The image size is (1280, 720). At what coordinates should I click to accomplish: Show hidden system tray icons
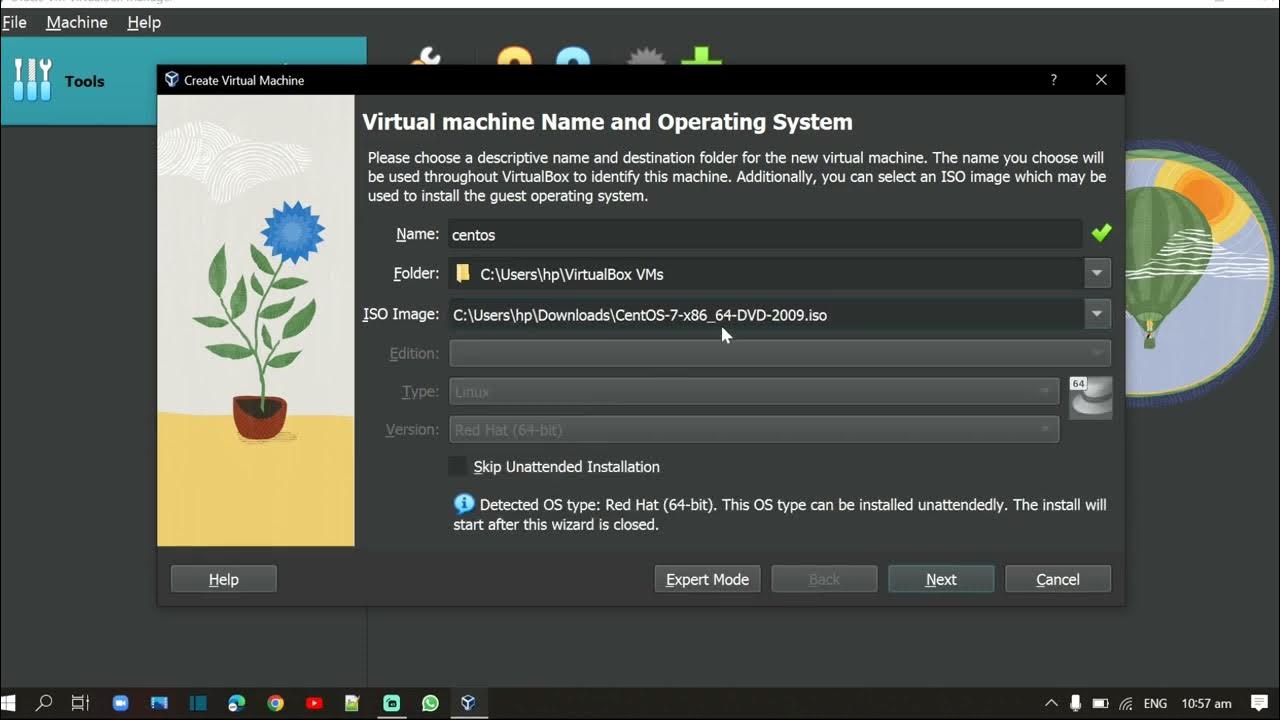click(1051, 703)
